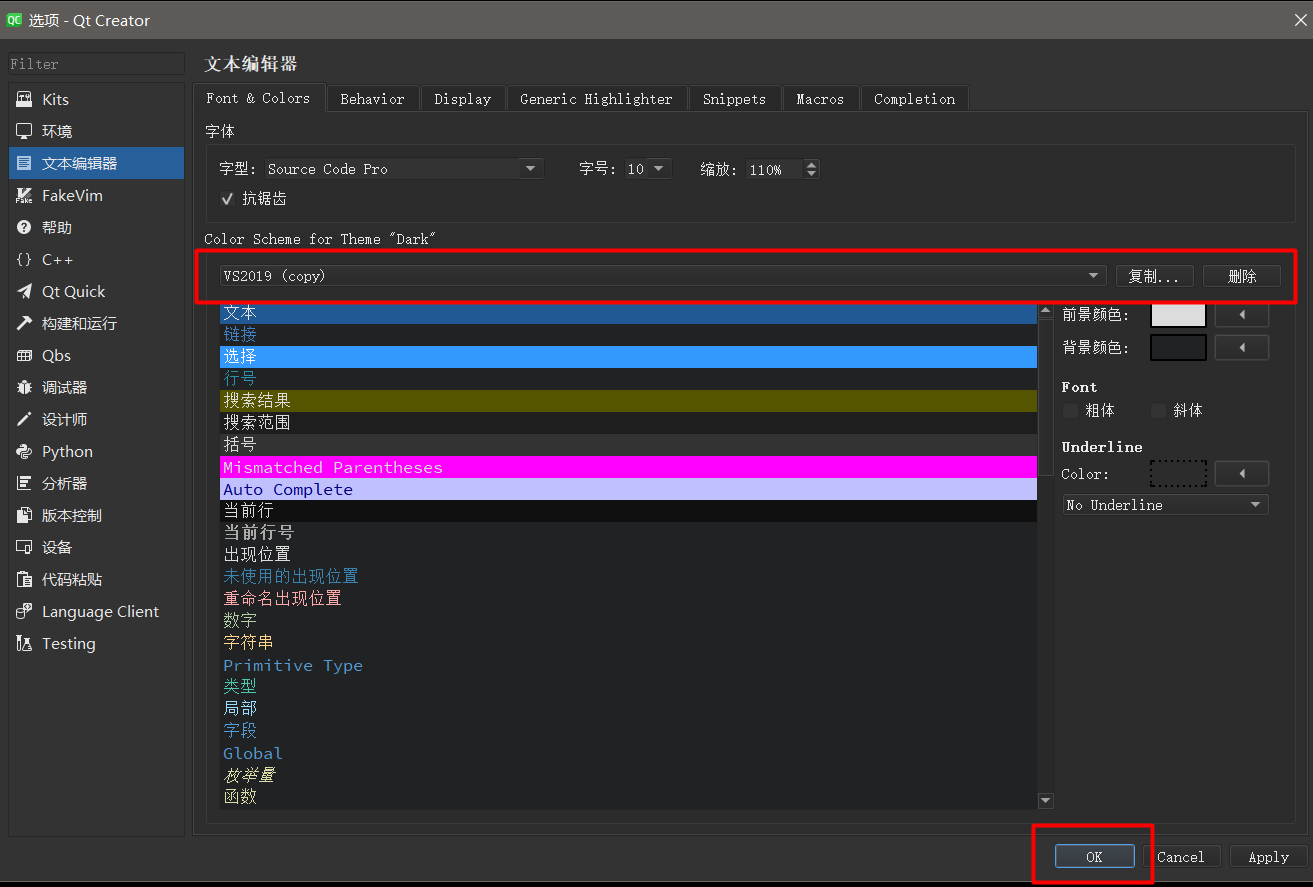Reset 背景颜色 with its arrow button

pos(1242,347)
